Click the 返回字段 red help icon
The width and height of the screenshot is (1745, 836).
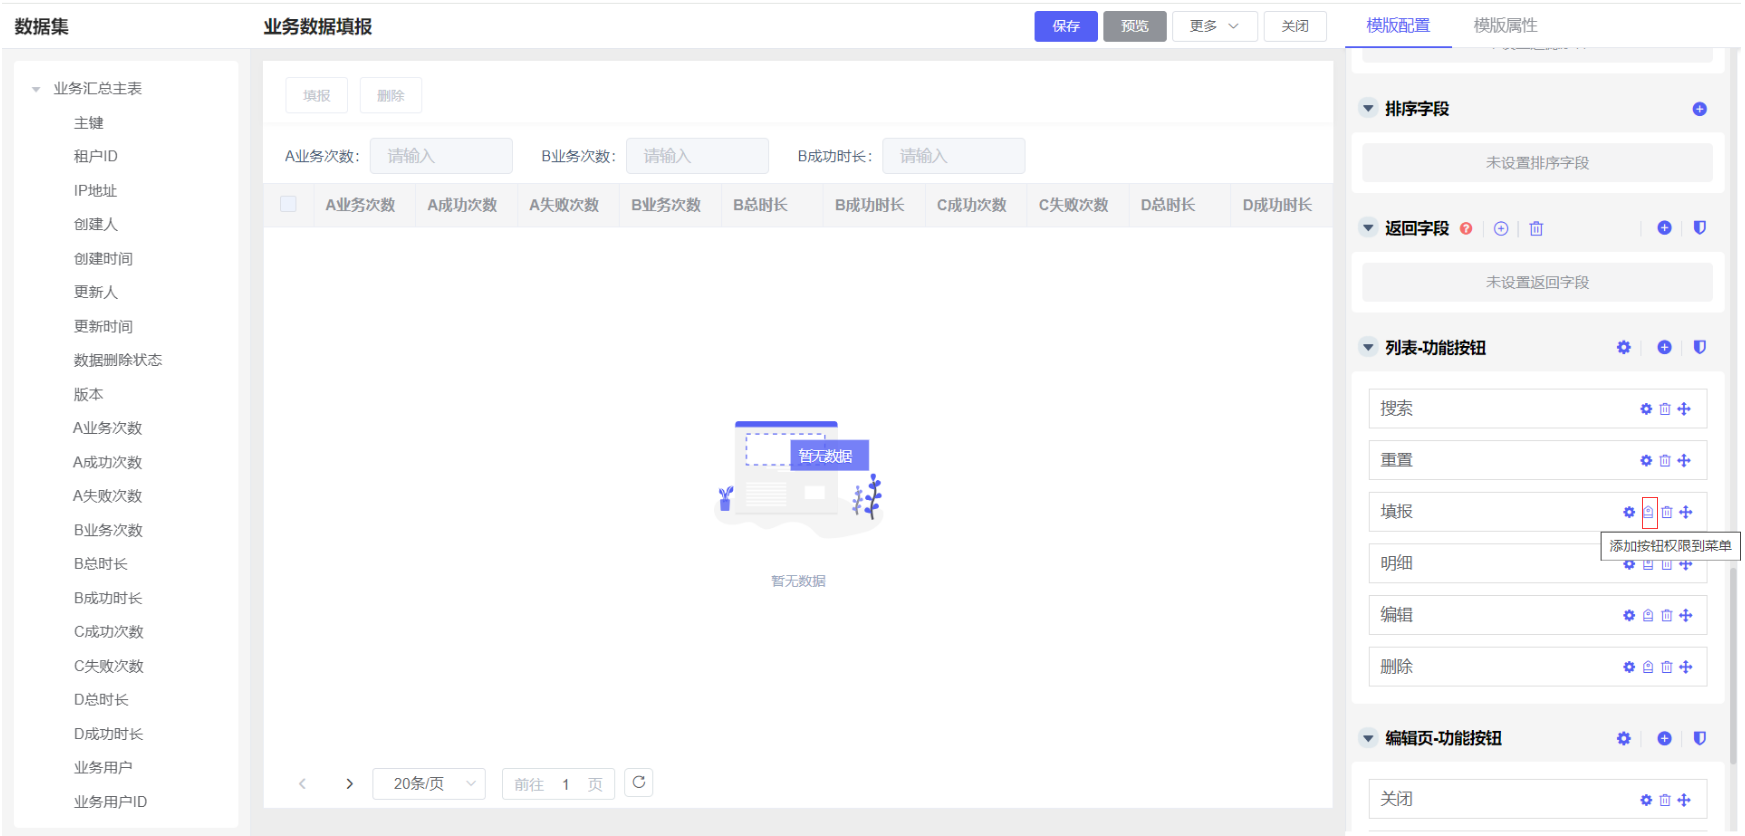(1466, 229)
